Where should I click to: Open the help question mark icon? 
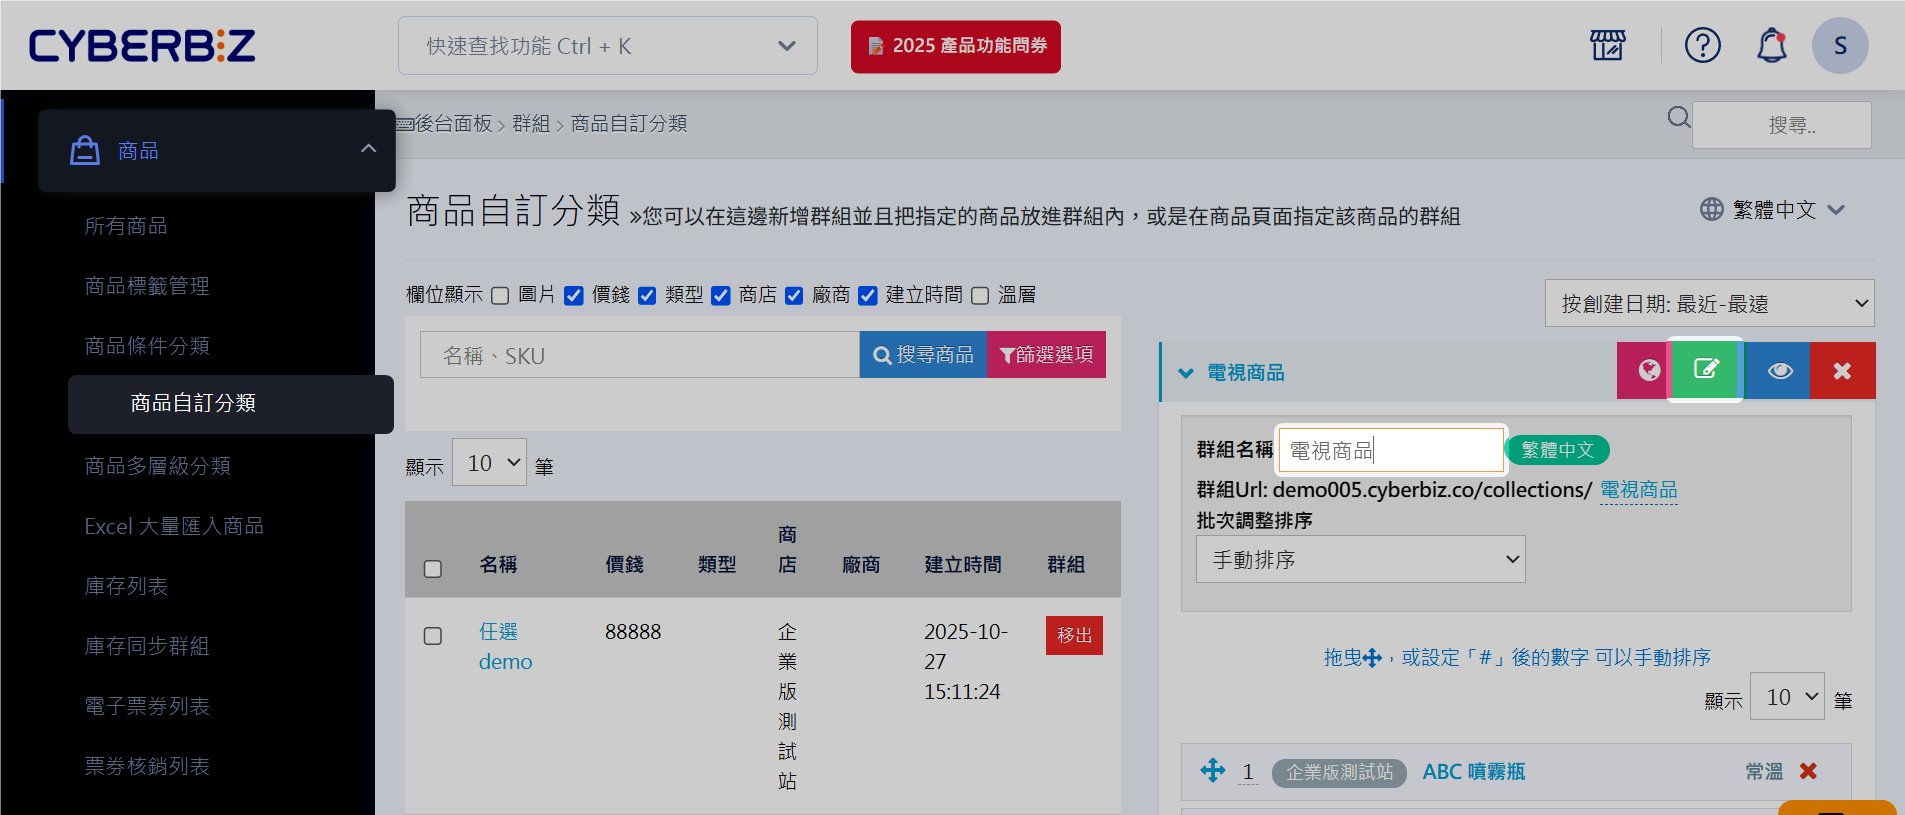click(1702, 45)
